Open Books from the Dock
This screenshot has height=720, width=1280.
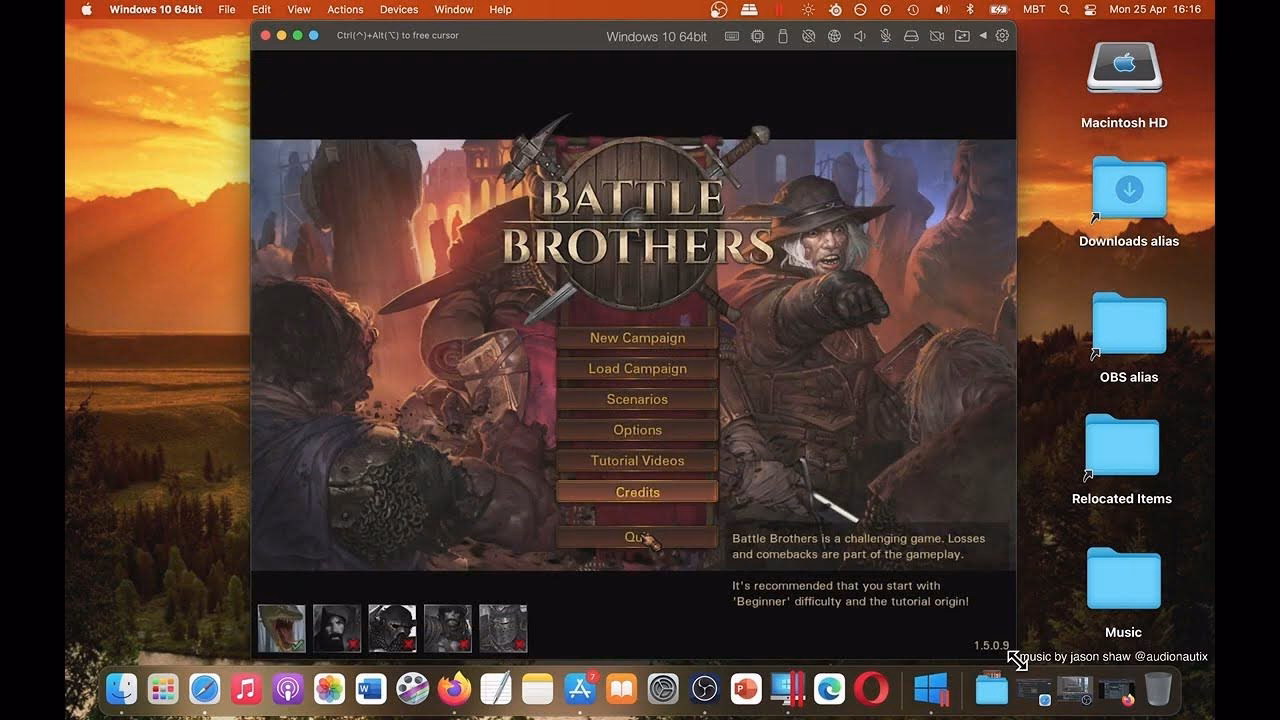coord(621,688)
